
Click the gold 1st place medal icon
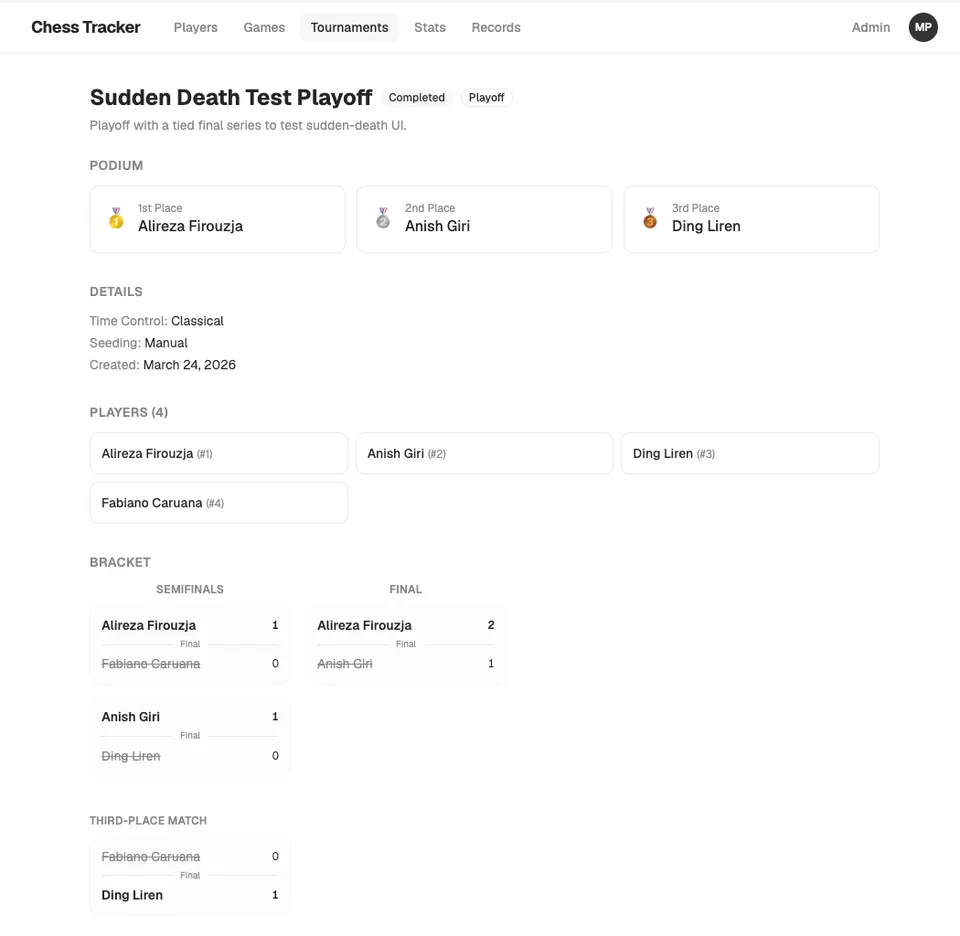click(x=116, y=218)
